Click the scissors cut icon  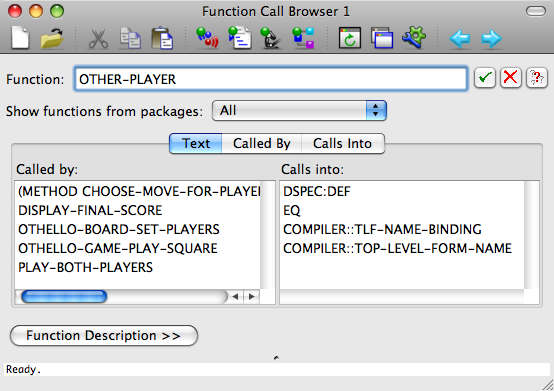pos(98,38)
